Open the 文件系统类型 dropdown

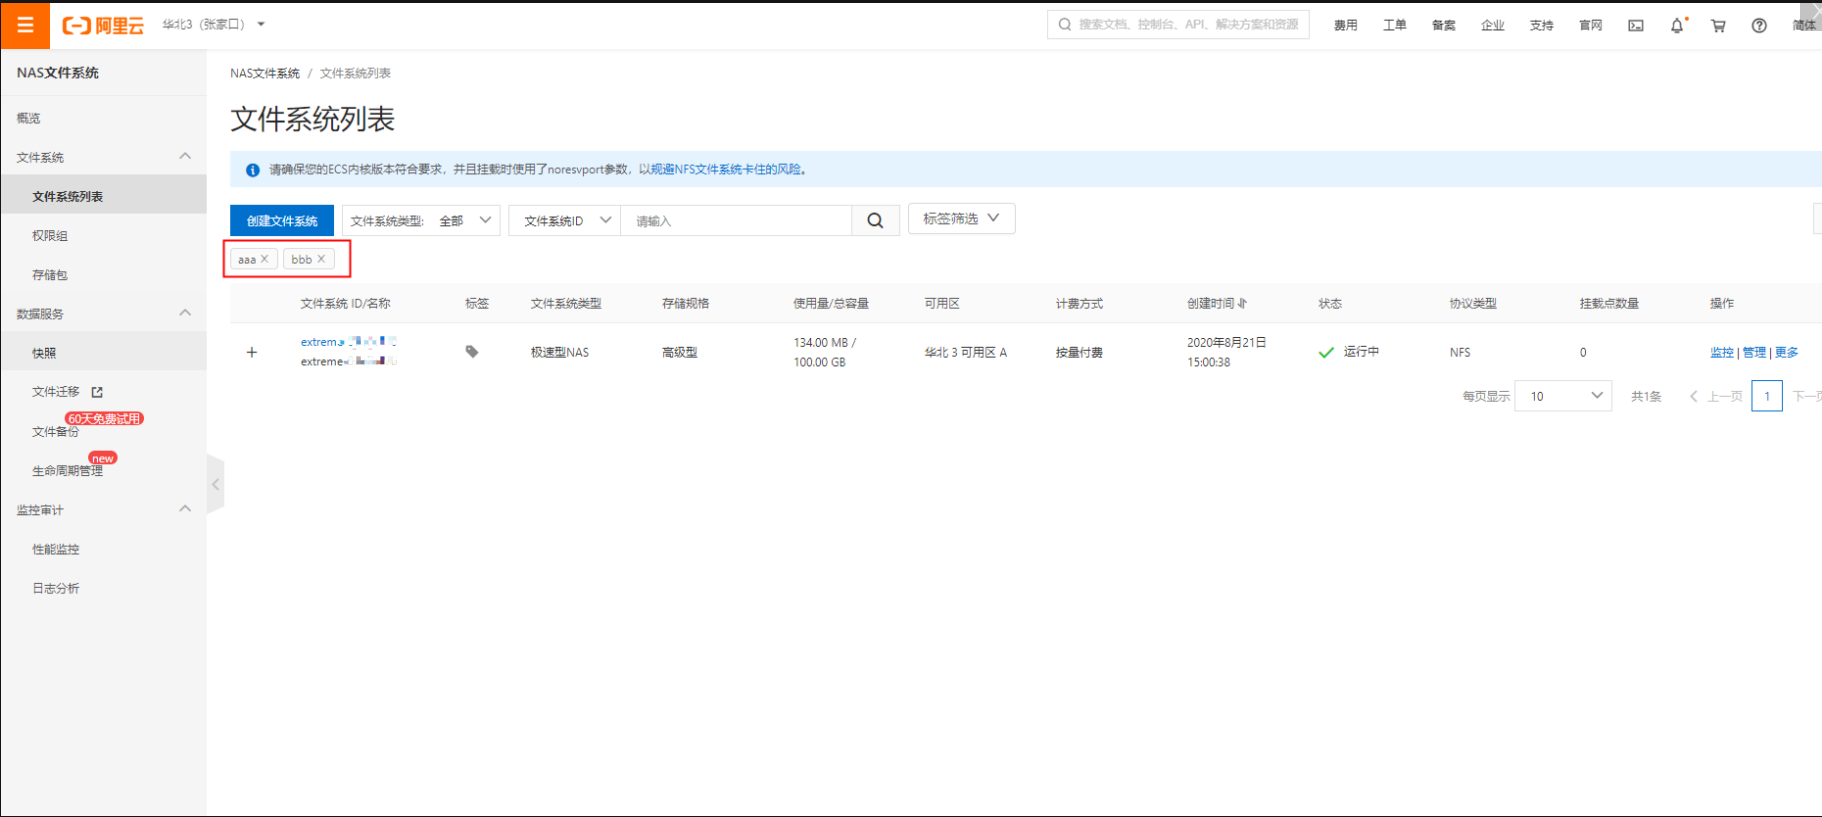click(x=420, y=221)
